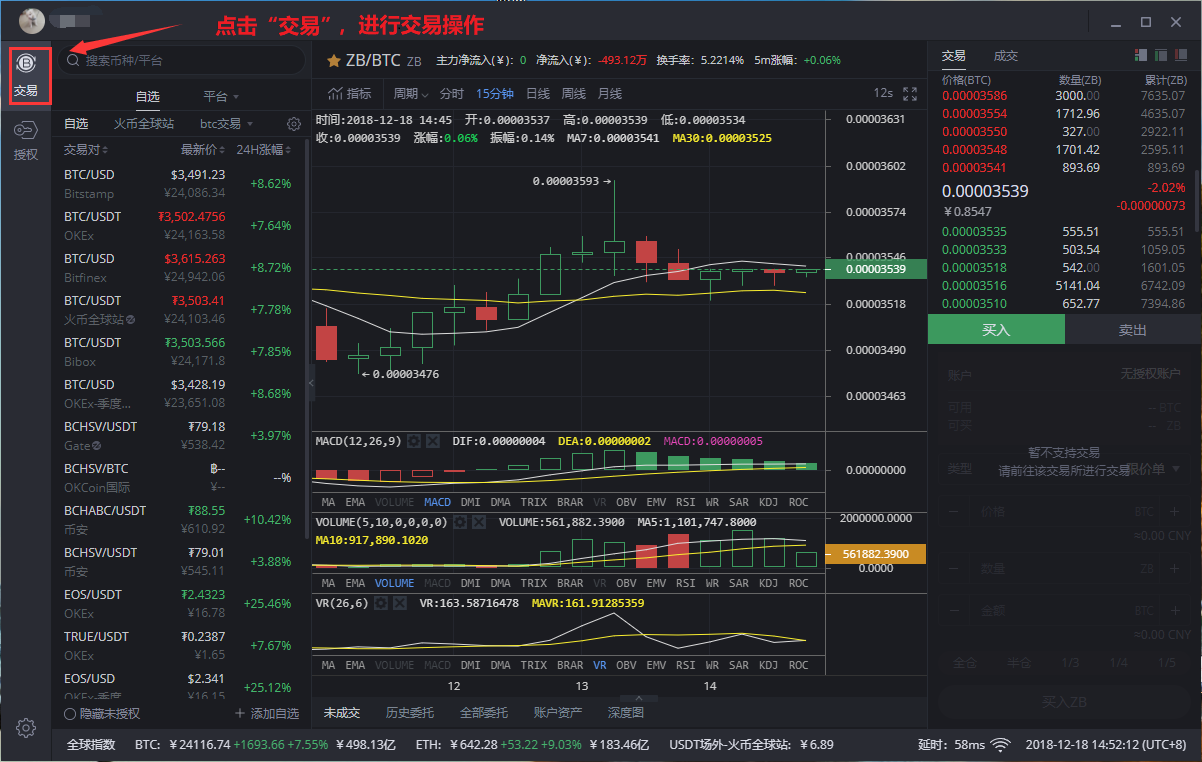Expand chart to fullscreen
The height and width of the screenshot is (762, 1202).
[x=909, y=93]
